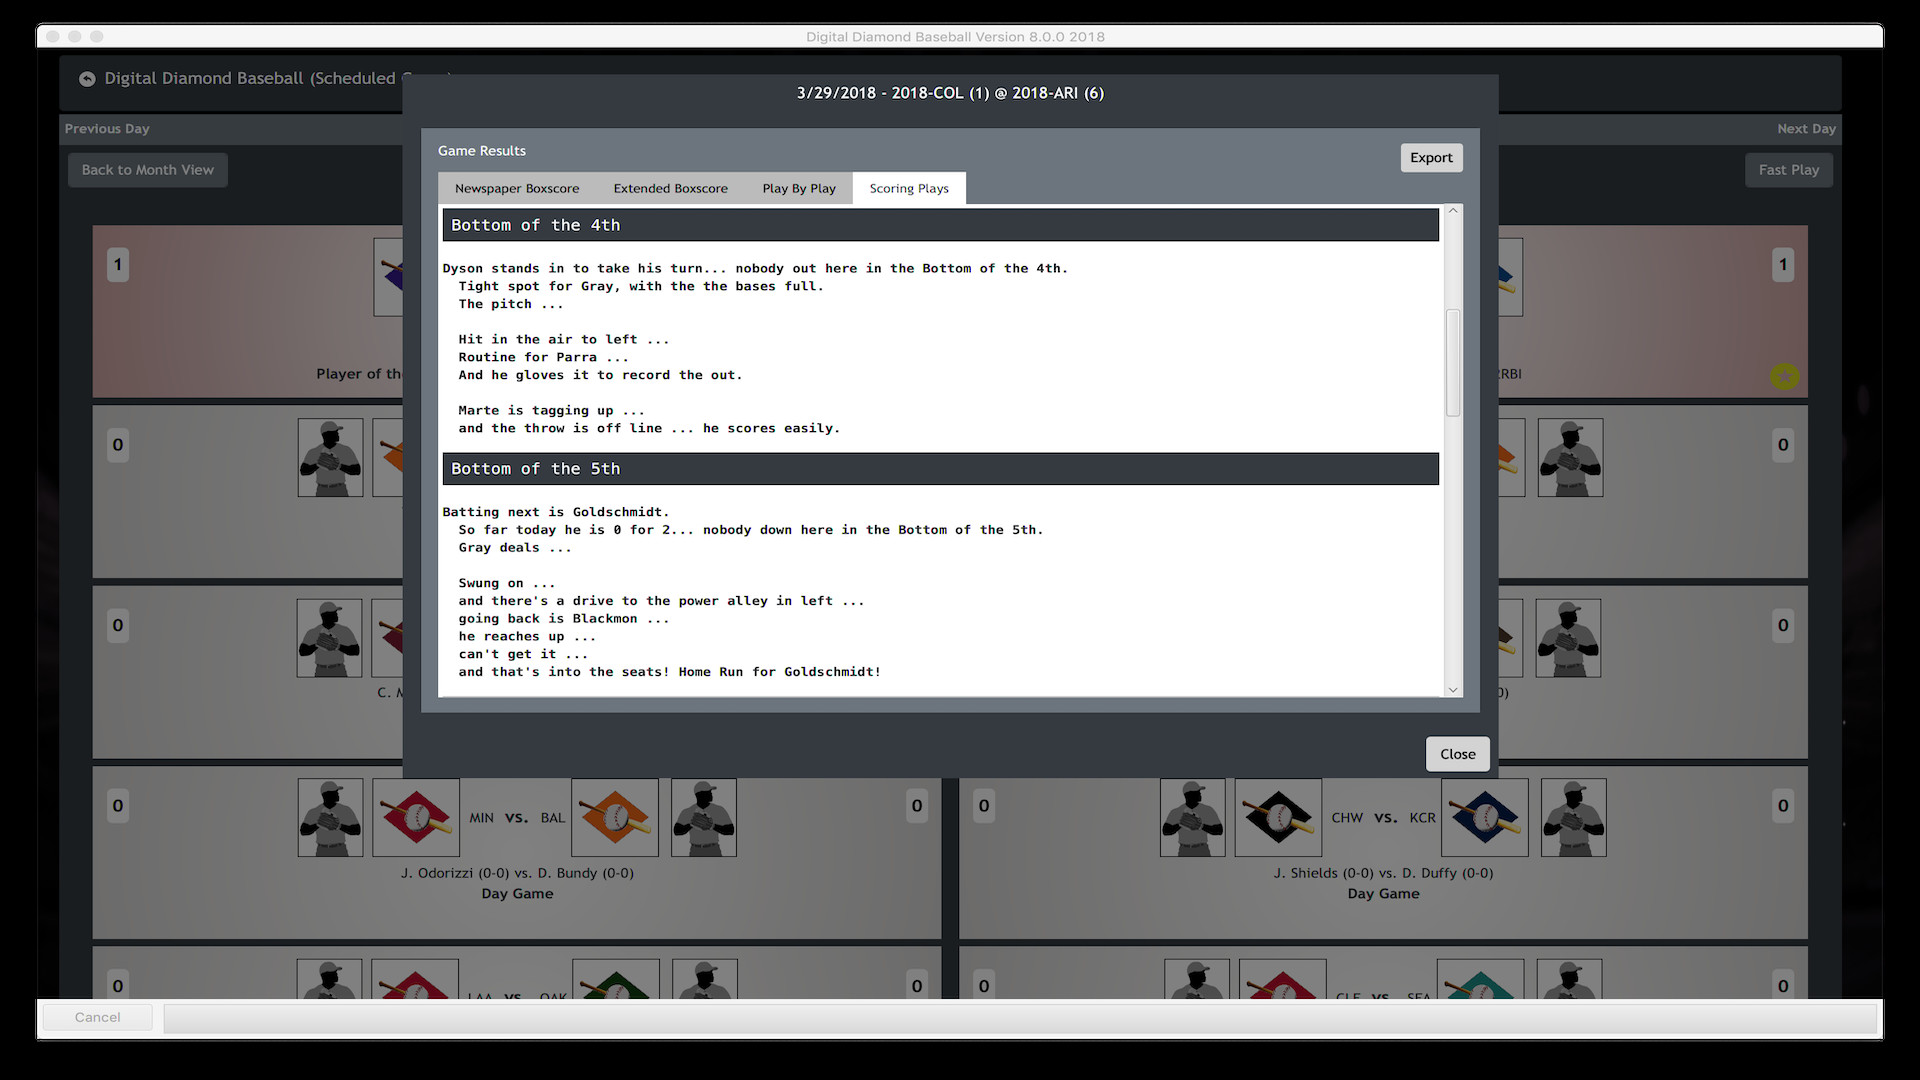
Task: Close the Game Results dialog
Action: click(x=1457, y=753)
